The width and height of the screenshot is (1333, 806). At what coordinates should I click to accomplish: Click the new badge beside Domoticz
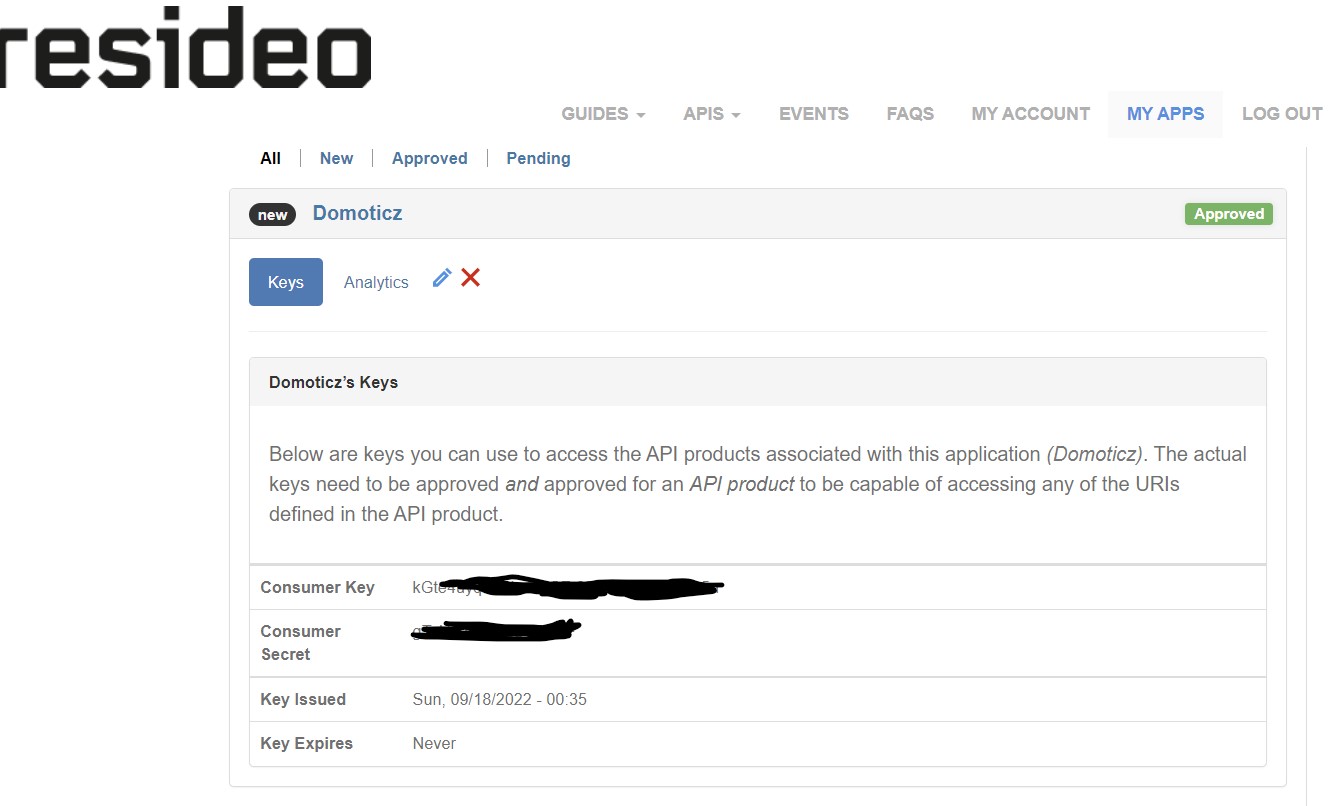272,214
